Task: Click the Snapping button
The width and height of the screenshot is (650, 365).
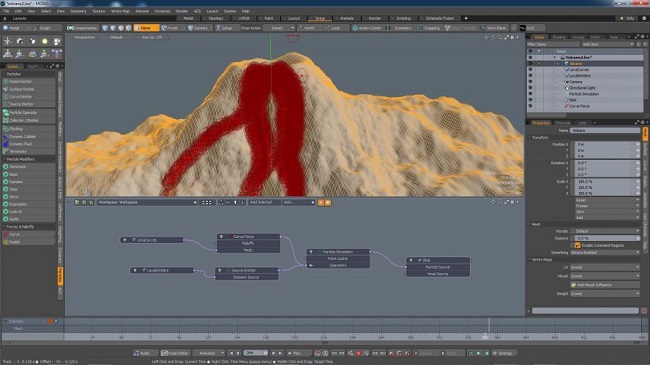Action: pyautogui.click(x=429, y=28)
